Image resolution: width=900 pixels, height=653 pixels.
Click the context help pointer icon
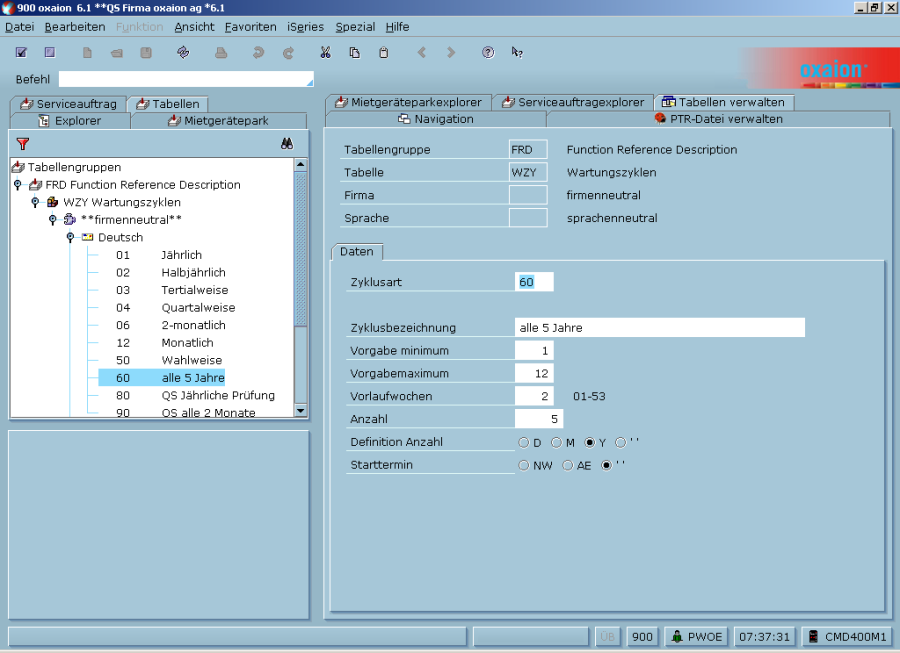coord(517,53)
